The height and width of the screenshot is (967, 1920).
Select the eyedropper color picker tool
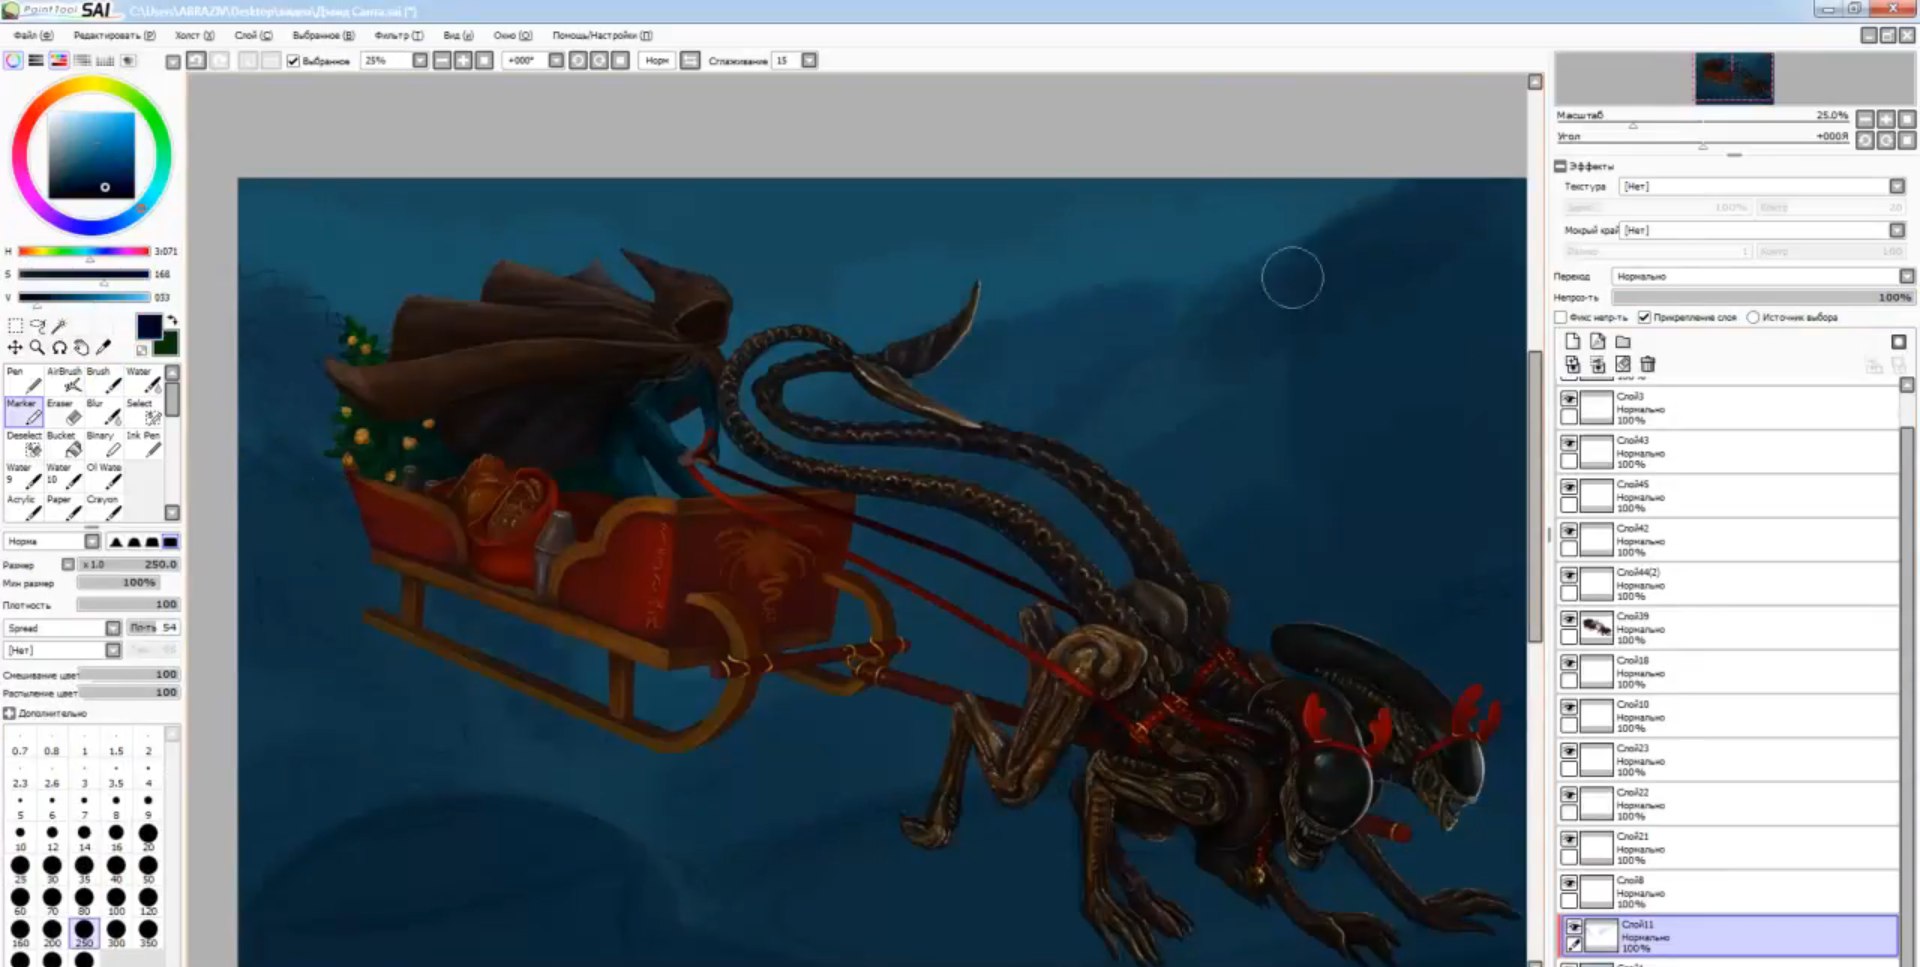click(x=103, y=347)
